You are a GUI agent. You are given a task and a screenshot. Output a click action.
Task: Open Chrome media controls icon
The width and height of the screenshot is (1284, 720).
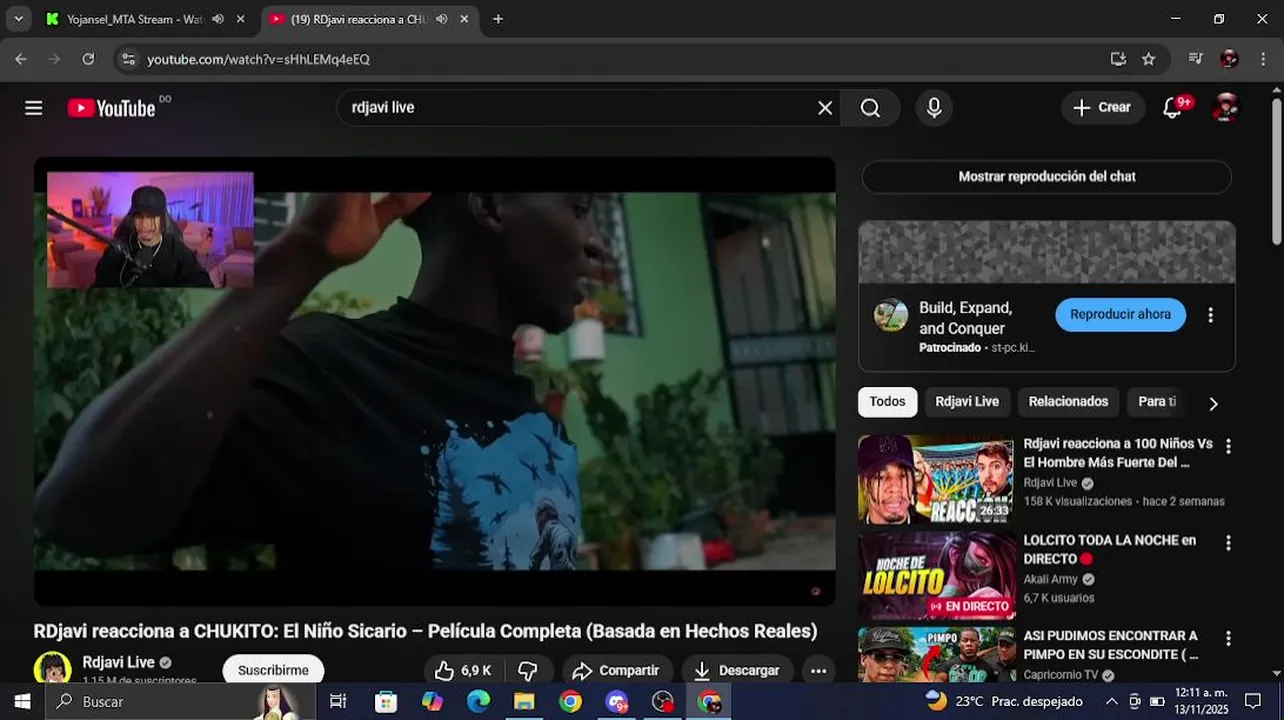coord(1195,59)
